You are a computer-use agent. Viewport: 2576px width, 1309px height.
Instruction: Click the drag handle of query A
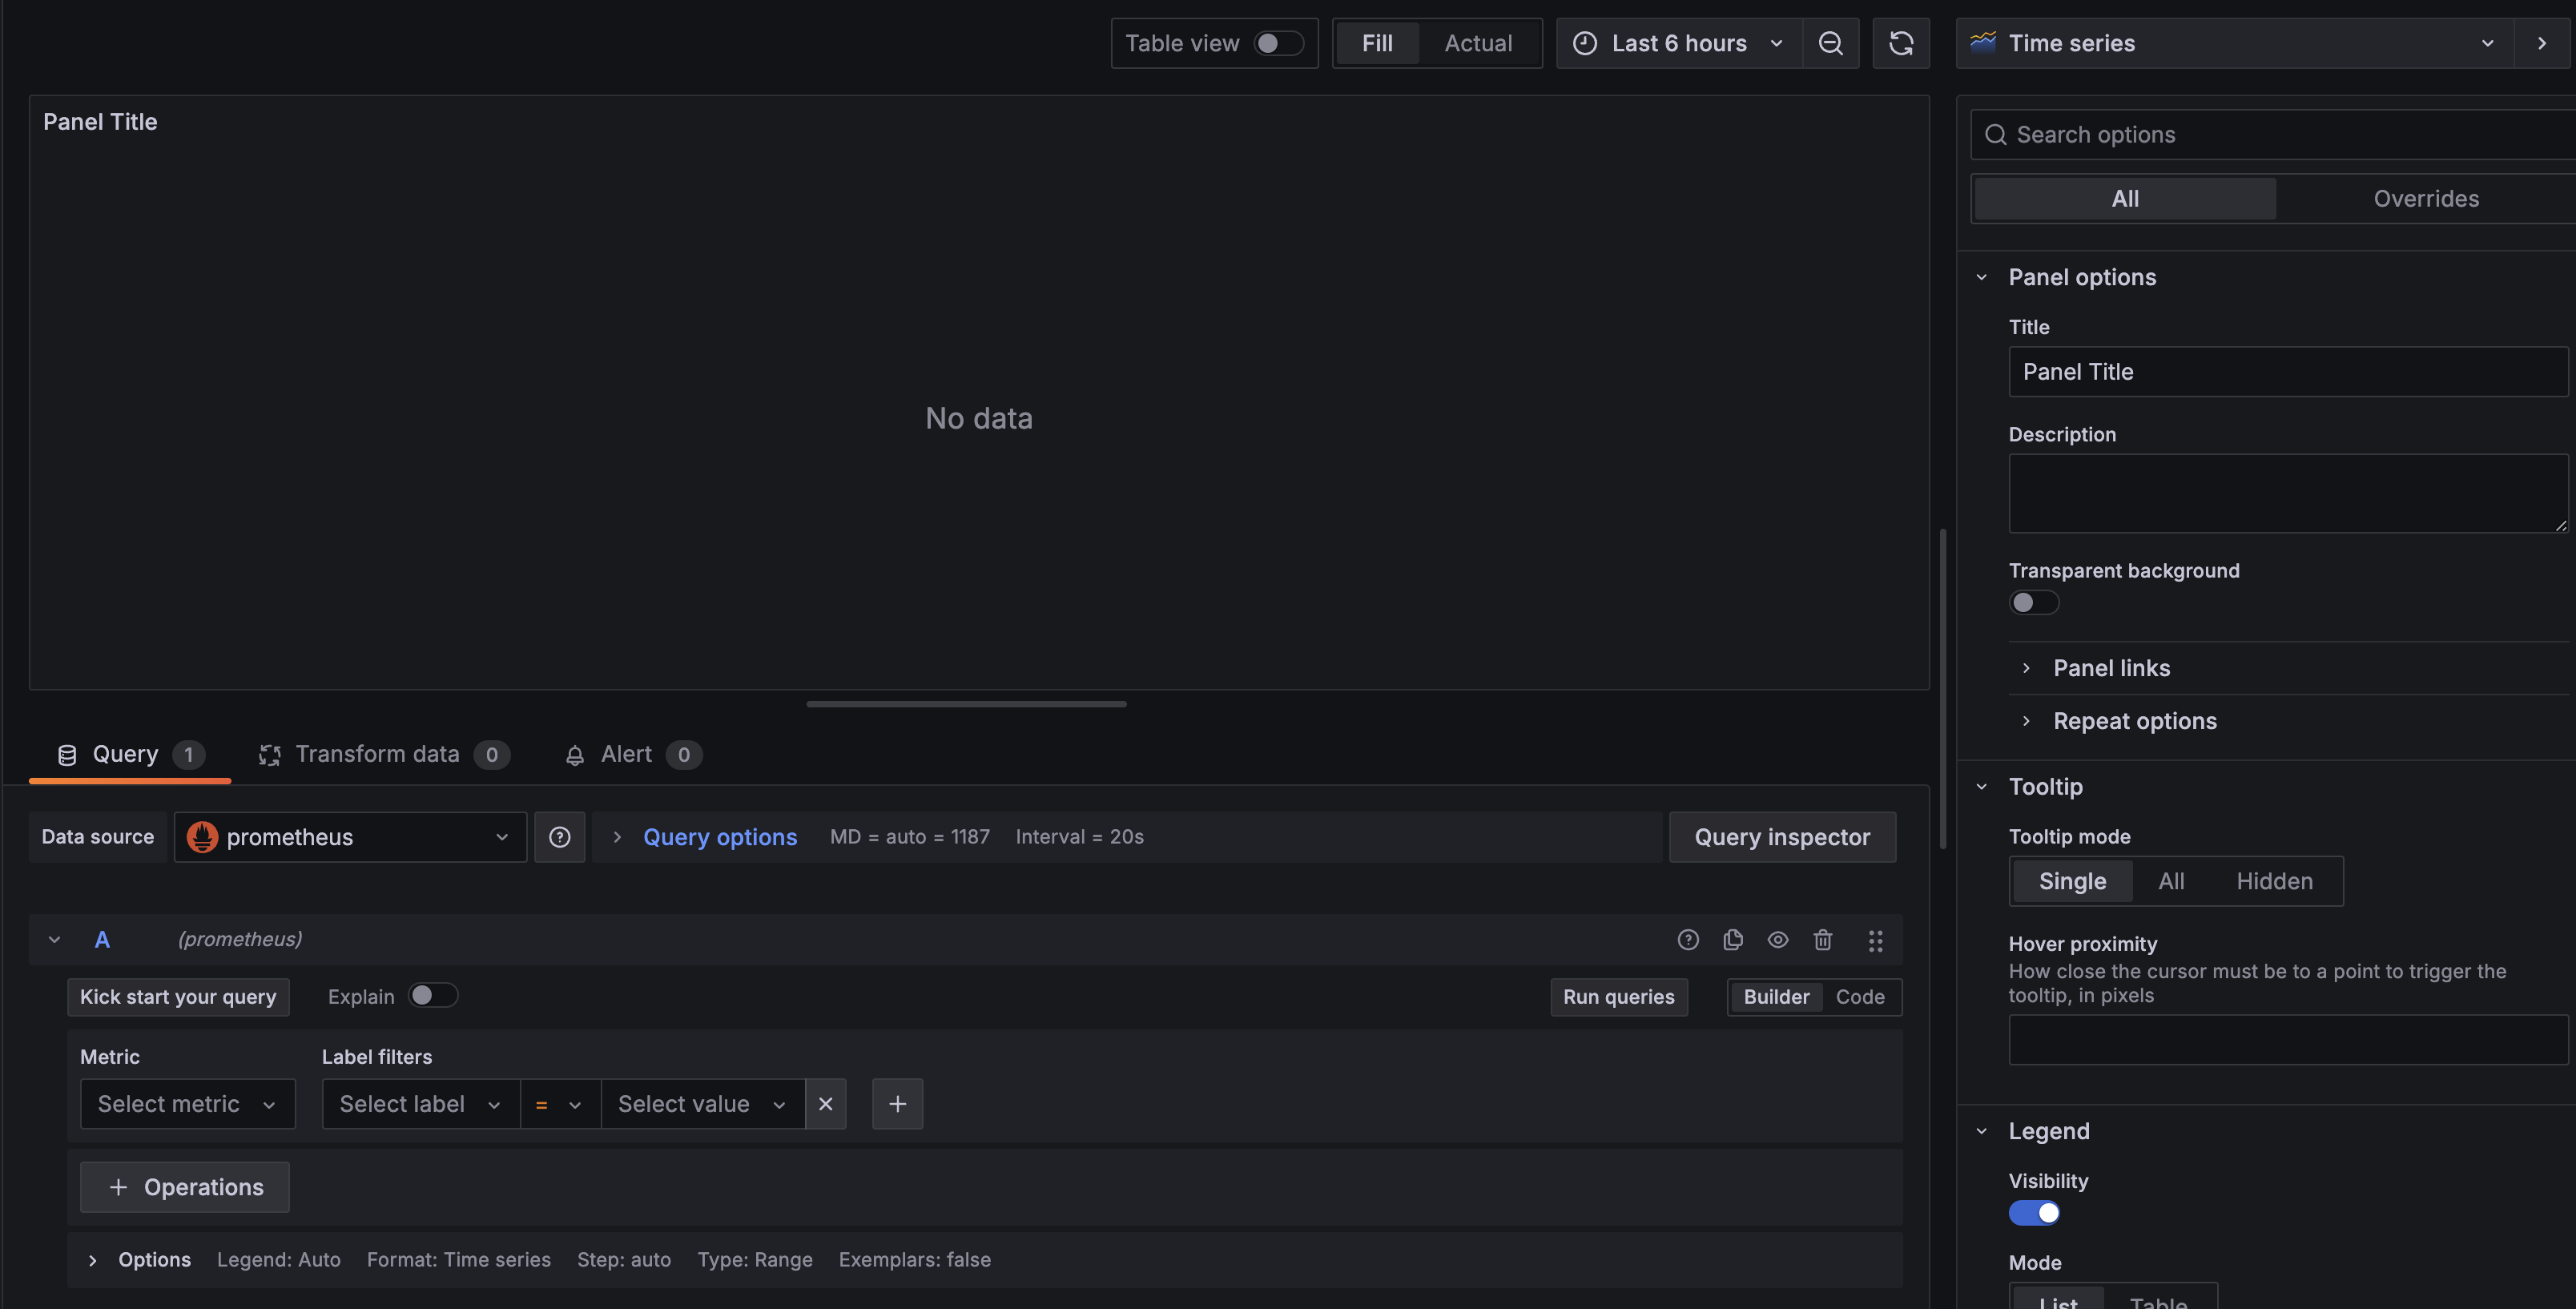1875,940
